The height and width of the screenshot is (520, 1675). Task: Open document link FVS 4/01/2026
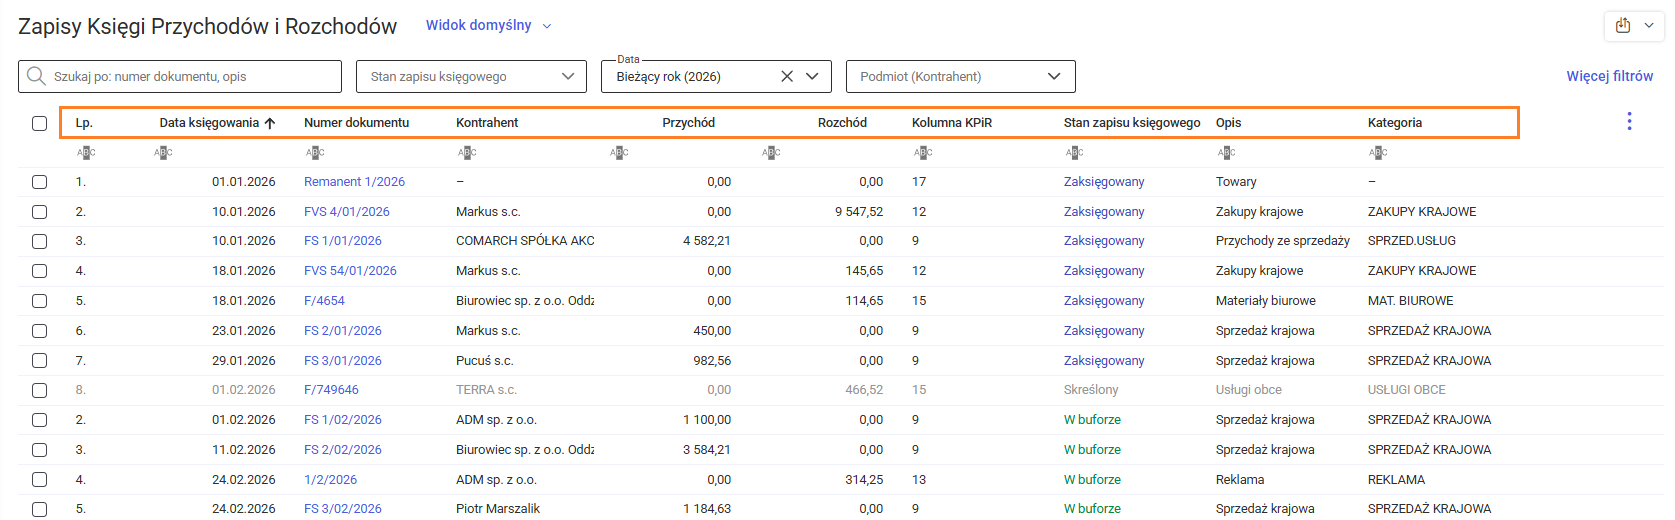pyautogui.click(x=346, y=212)
